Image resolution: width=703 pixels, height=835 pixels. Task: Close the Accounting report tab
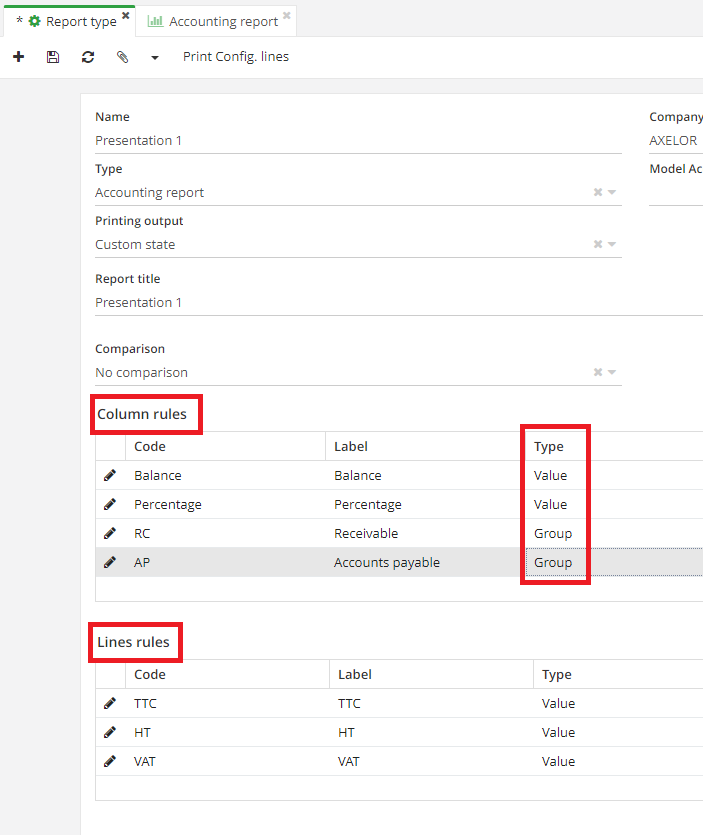287,16
